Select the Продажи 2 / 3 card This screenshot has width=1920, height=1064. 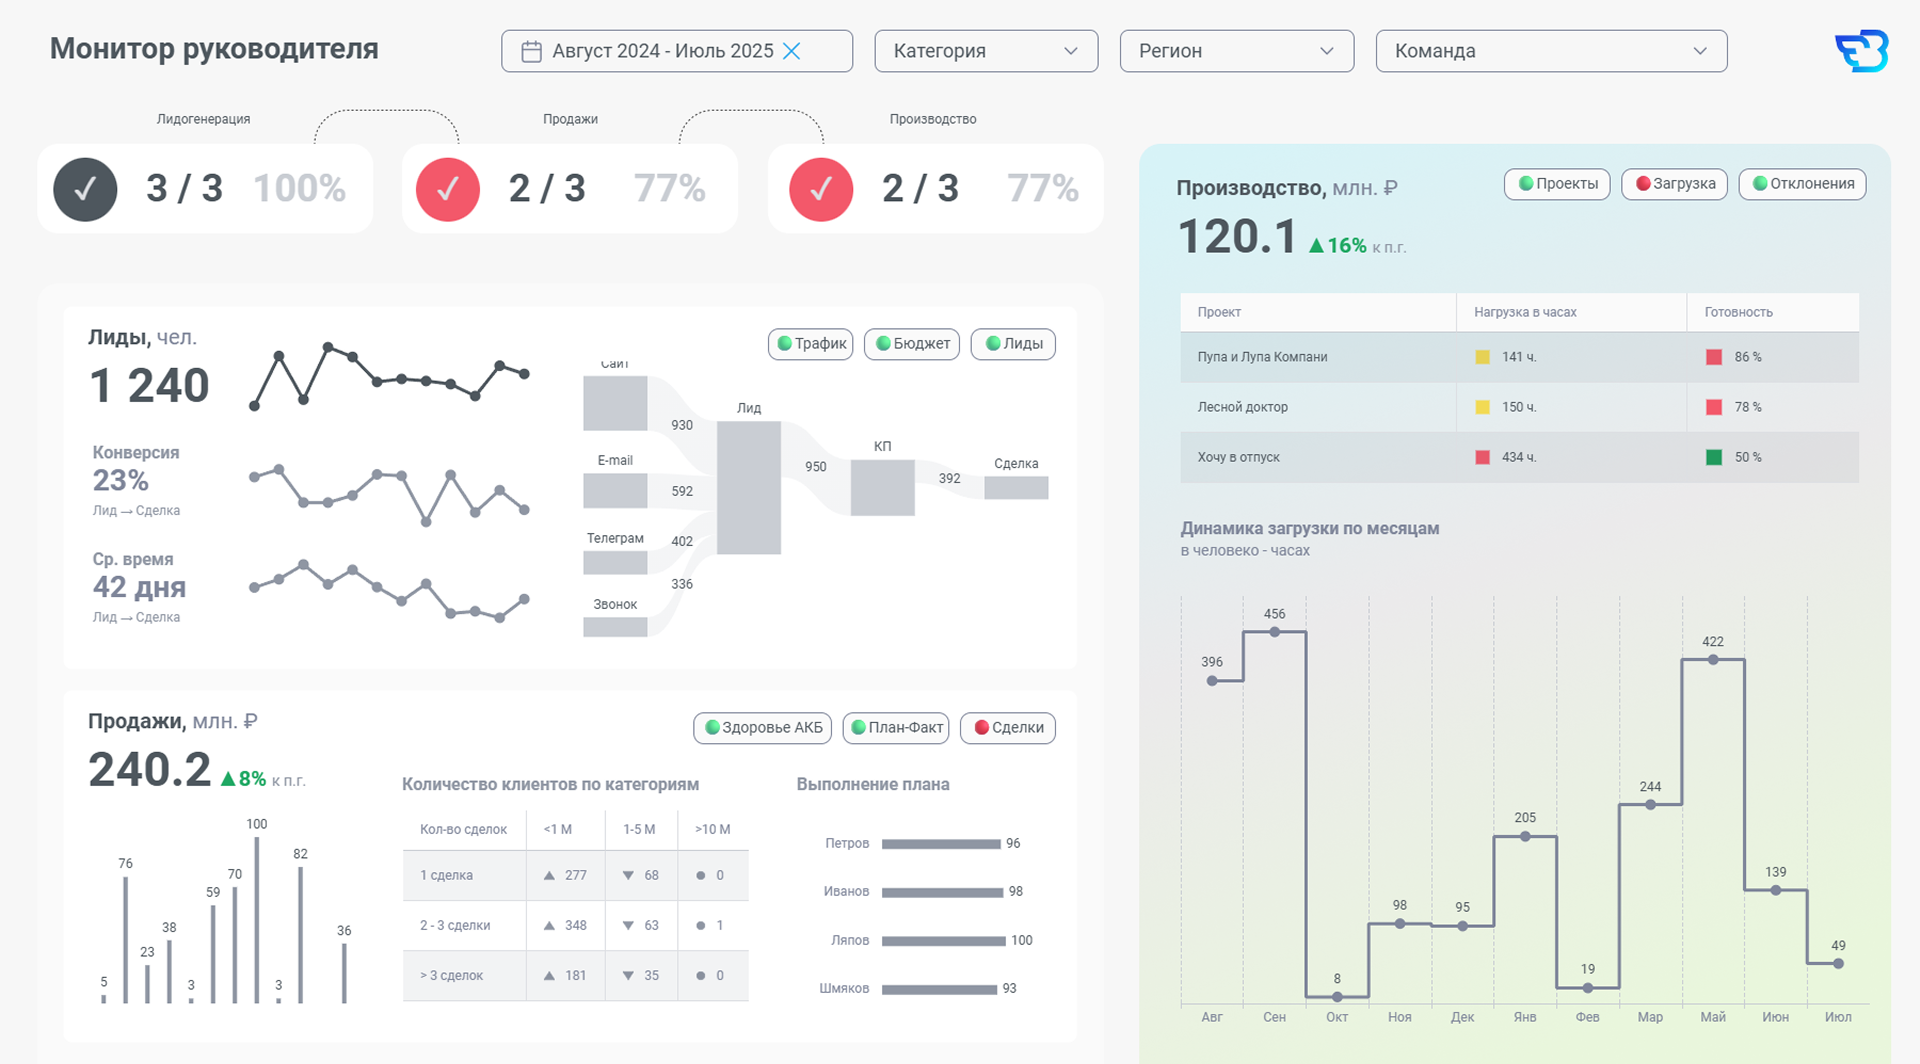(x=570, y=189)
